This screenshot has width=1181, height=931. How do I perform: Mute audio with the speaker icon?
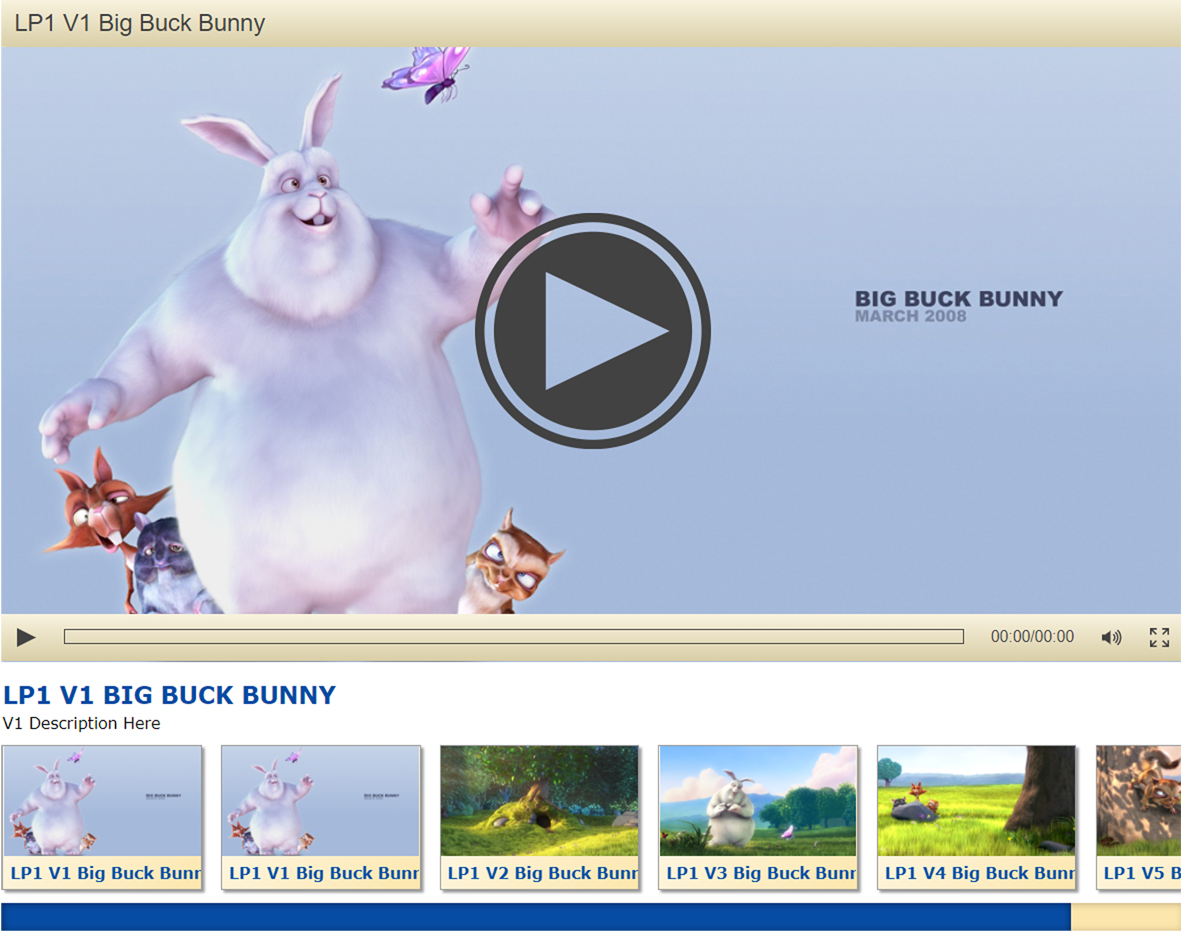1111,637
